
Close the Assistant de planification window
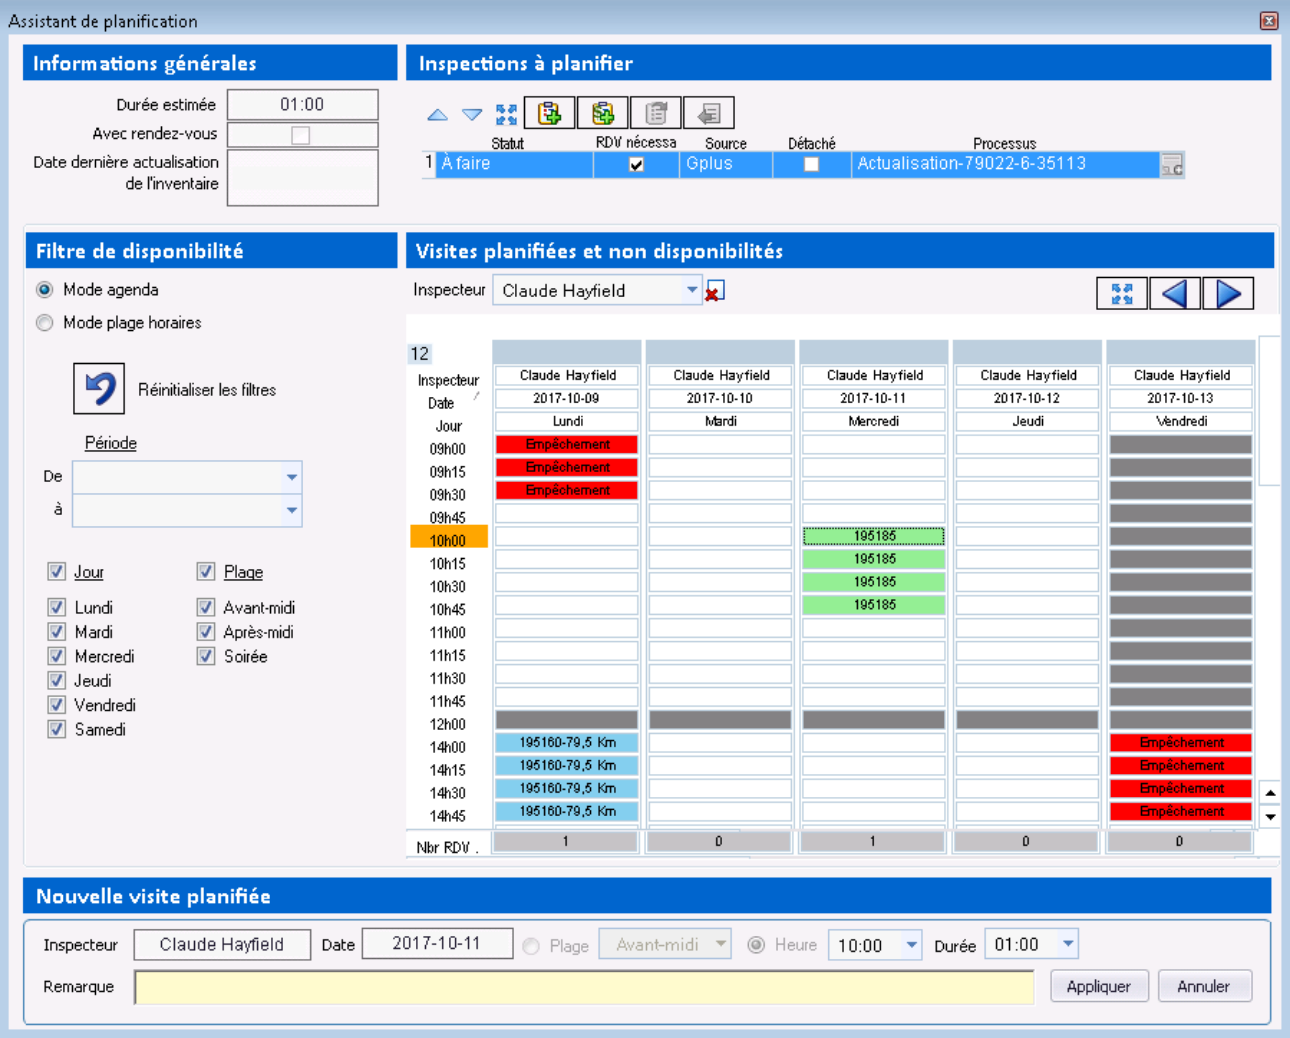(x=1269, y=20)
